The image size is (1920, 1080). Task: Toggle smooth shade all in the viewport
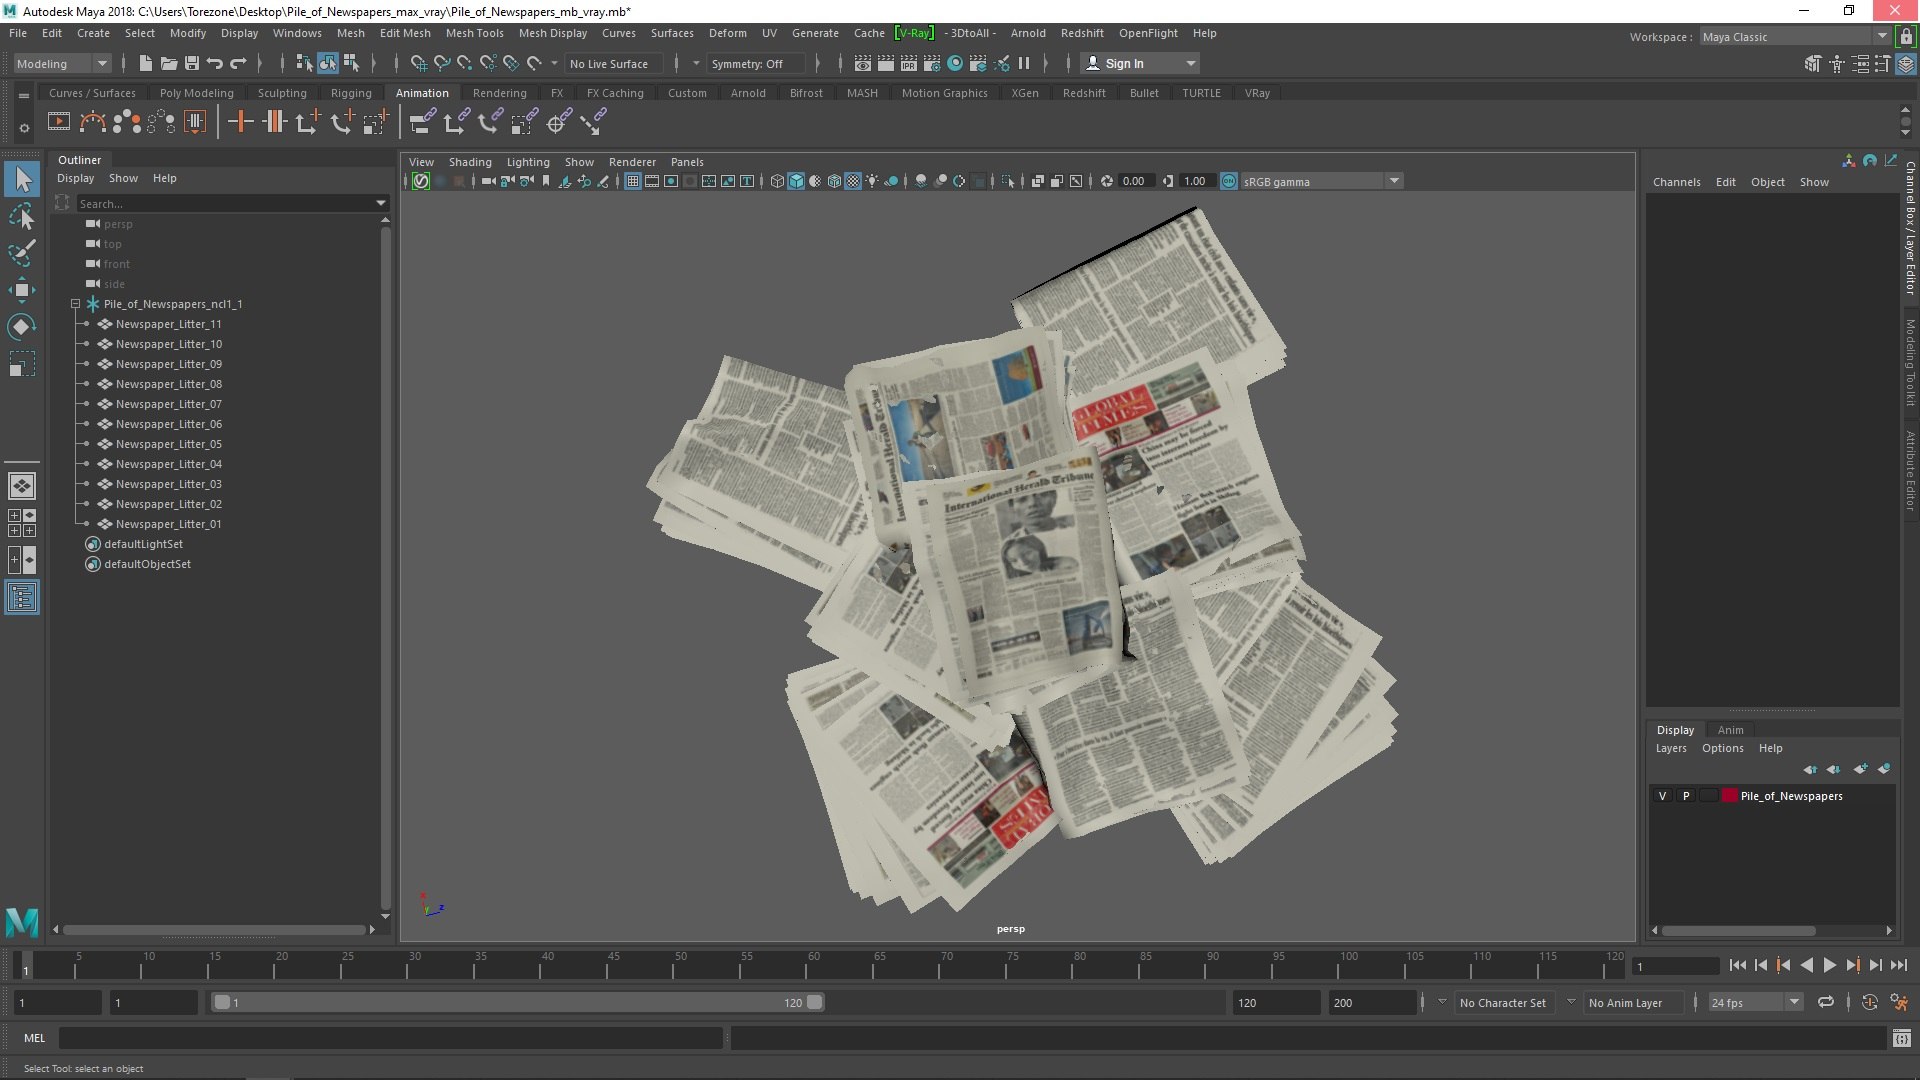(796, 181)
